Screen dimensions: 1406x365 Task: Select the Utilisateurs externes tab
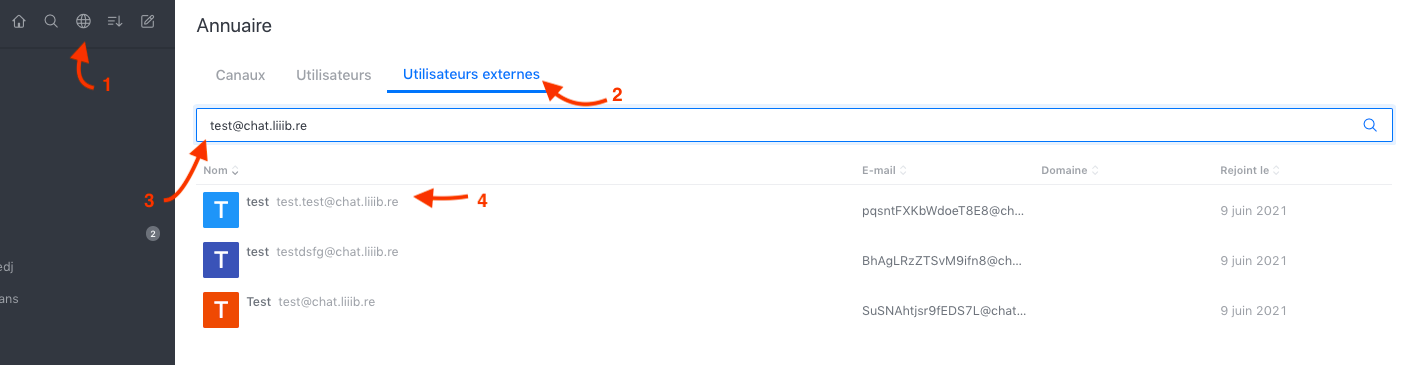[471, 75]
